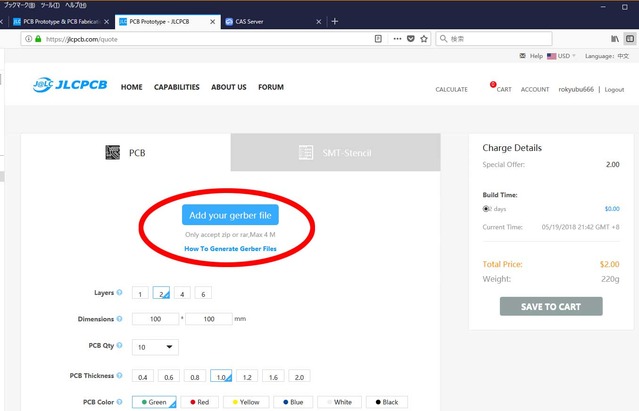This screenshot has height=411, width=639.
Task: Select Green PCB color
Action: tap(154, 402)
